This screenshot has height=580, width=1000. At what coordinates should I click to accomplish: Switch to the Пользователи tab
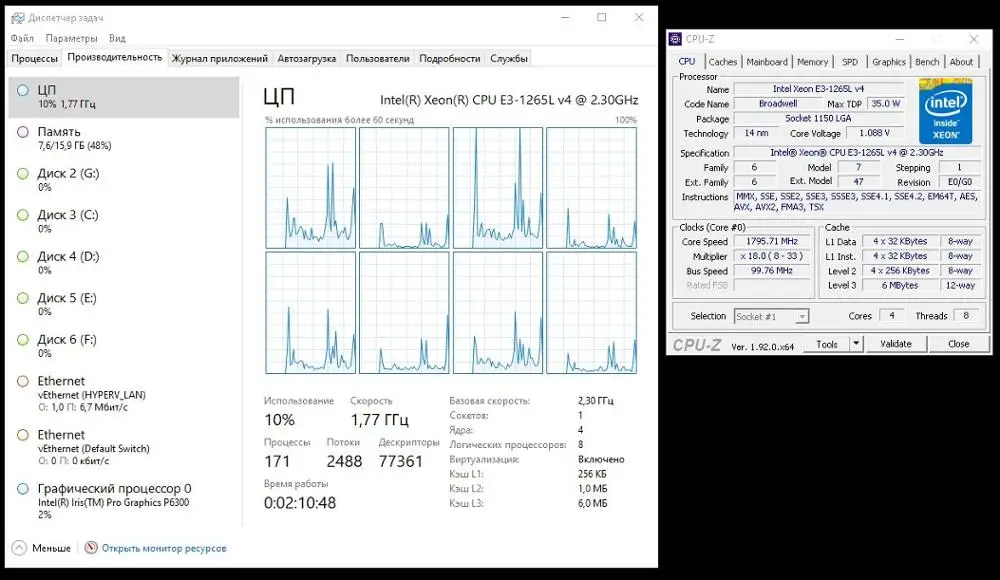(x=378, y=59)
